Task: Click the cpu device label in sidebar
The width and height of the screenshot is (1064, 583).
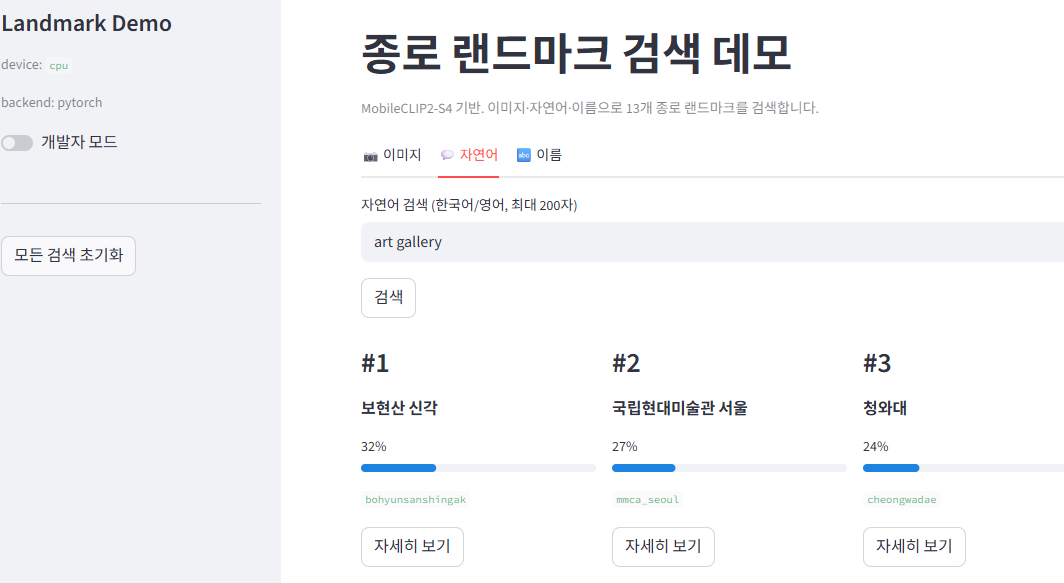Action: click(x=58, y=66)
